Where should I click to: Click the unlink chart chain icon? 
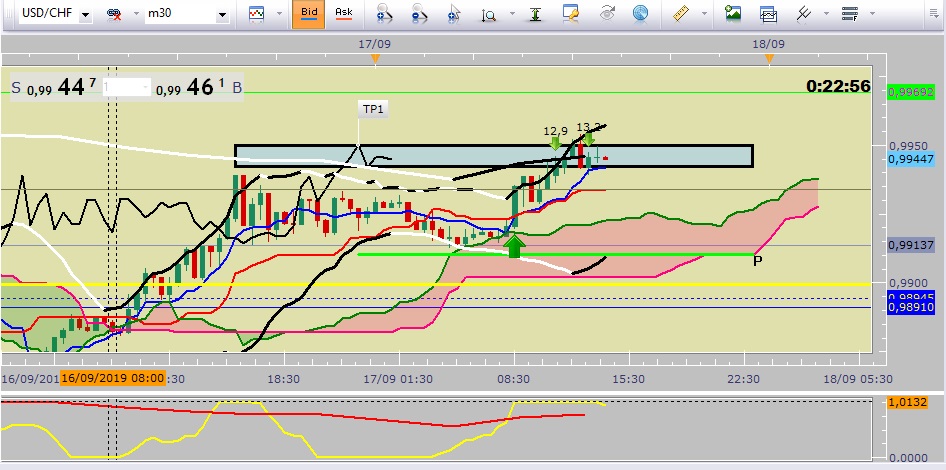pos(114,14)
